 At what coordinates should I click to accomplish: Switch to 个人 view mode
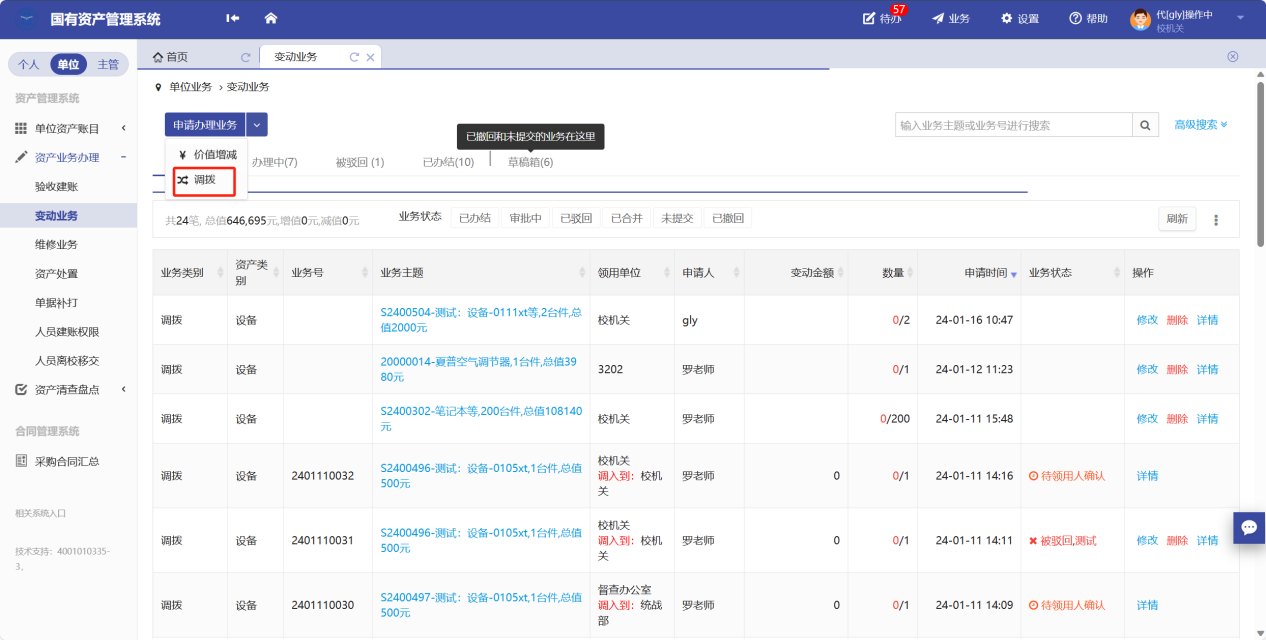click(x=29, y=64)
